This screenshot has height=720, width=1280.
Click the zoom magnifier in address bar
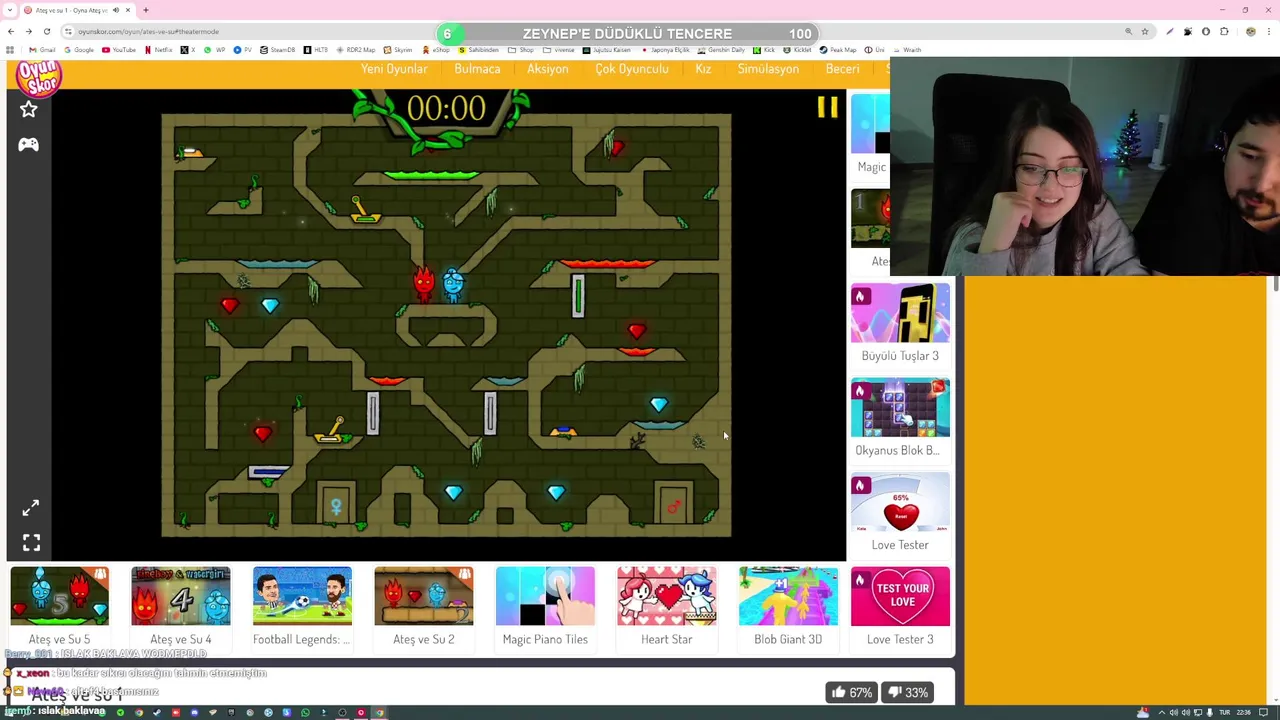1129,31
